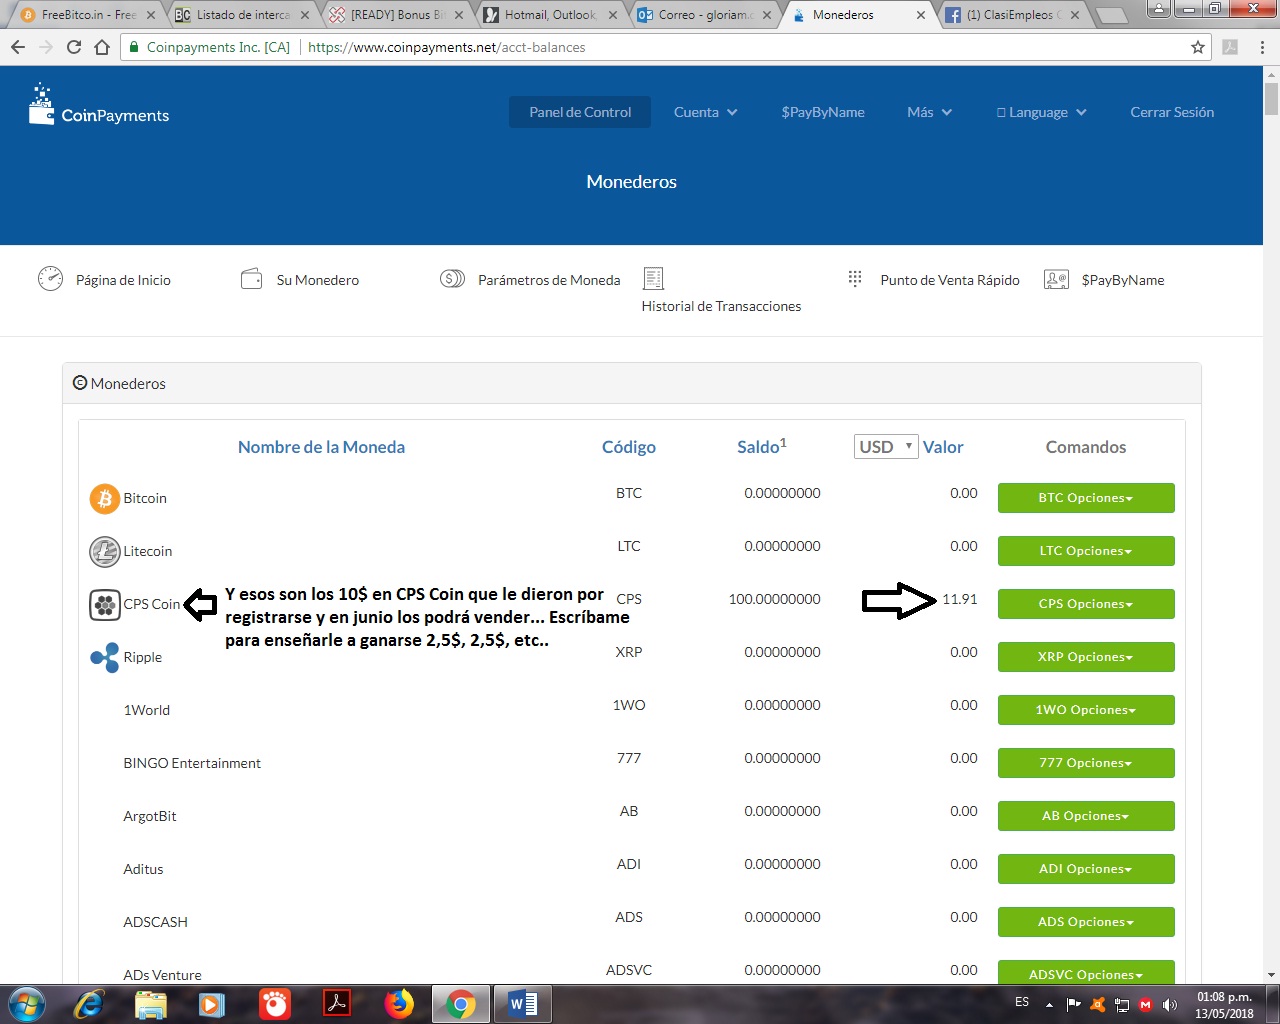Reload the page with the refresh icon
Image resolution: width=1280 pixels, height=1024 pixels.
(x=73, y=47)
